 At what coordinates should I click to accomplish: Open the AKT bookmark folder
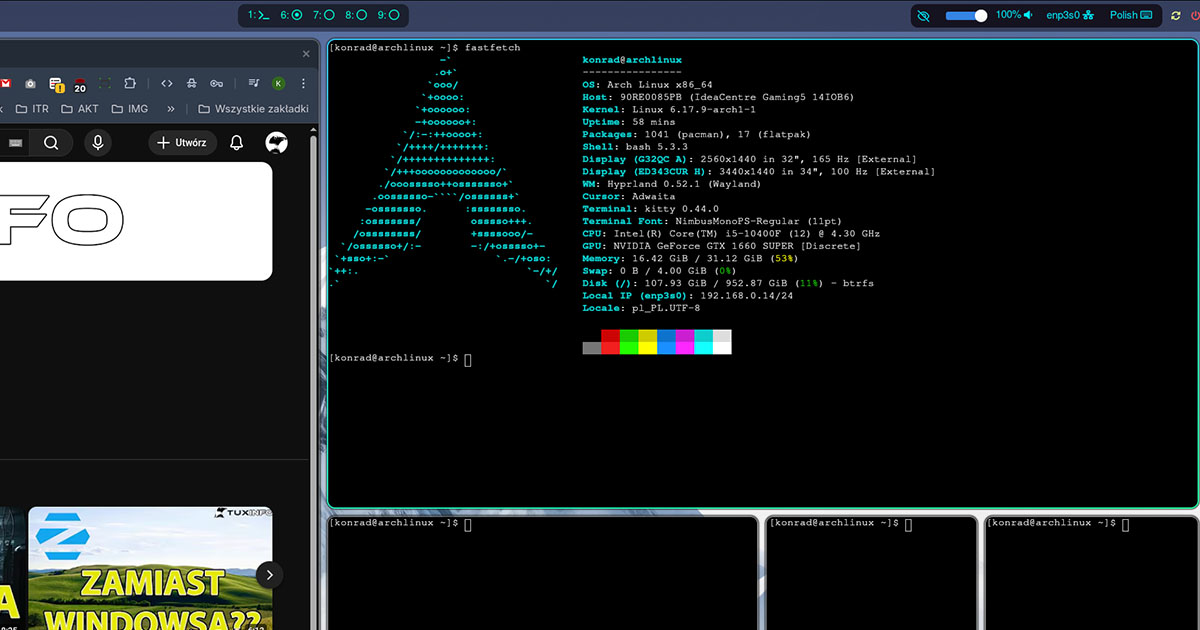tap(80, 109)
